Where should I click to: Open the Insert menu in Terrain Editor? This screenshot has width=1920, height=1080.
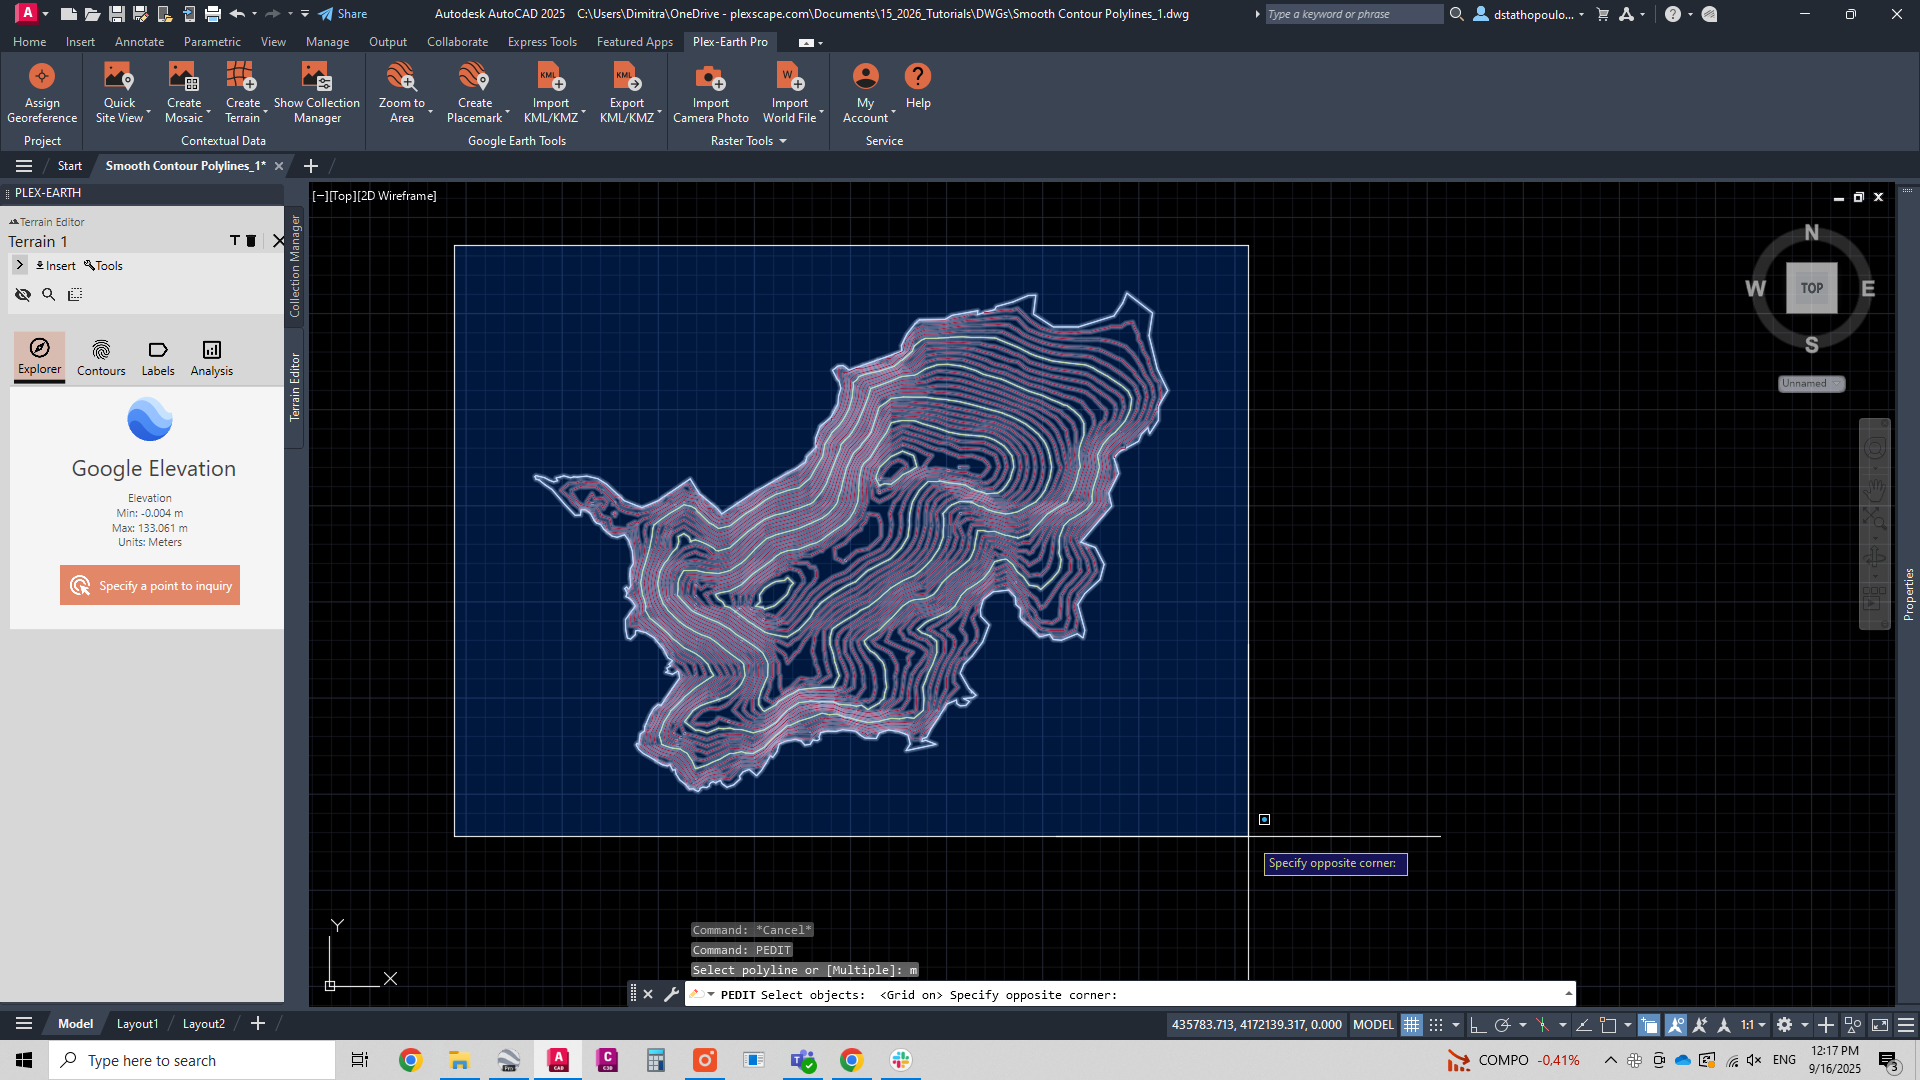pyautogui.click(x=56, y=266)
